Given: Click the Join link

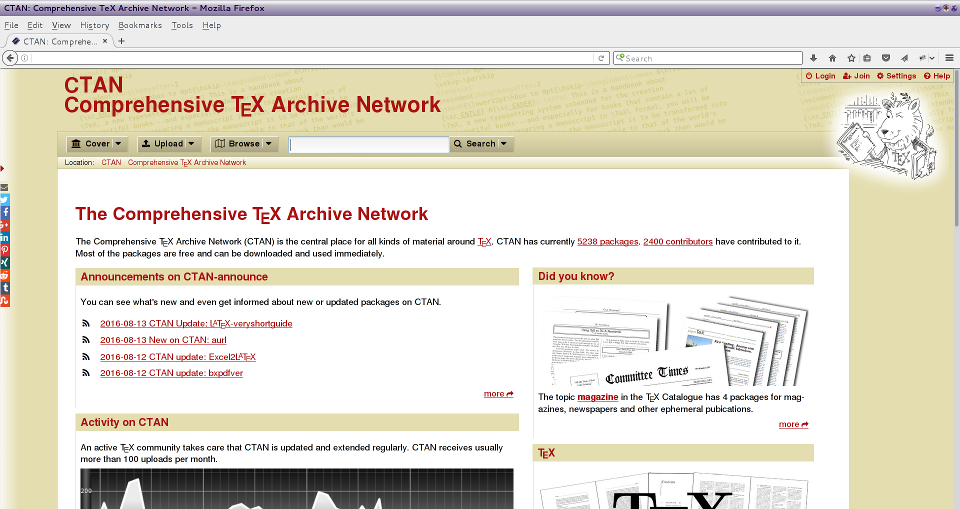Looking at the screenshot, I should [857, 76].
